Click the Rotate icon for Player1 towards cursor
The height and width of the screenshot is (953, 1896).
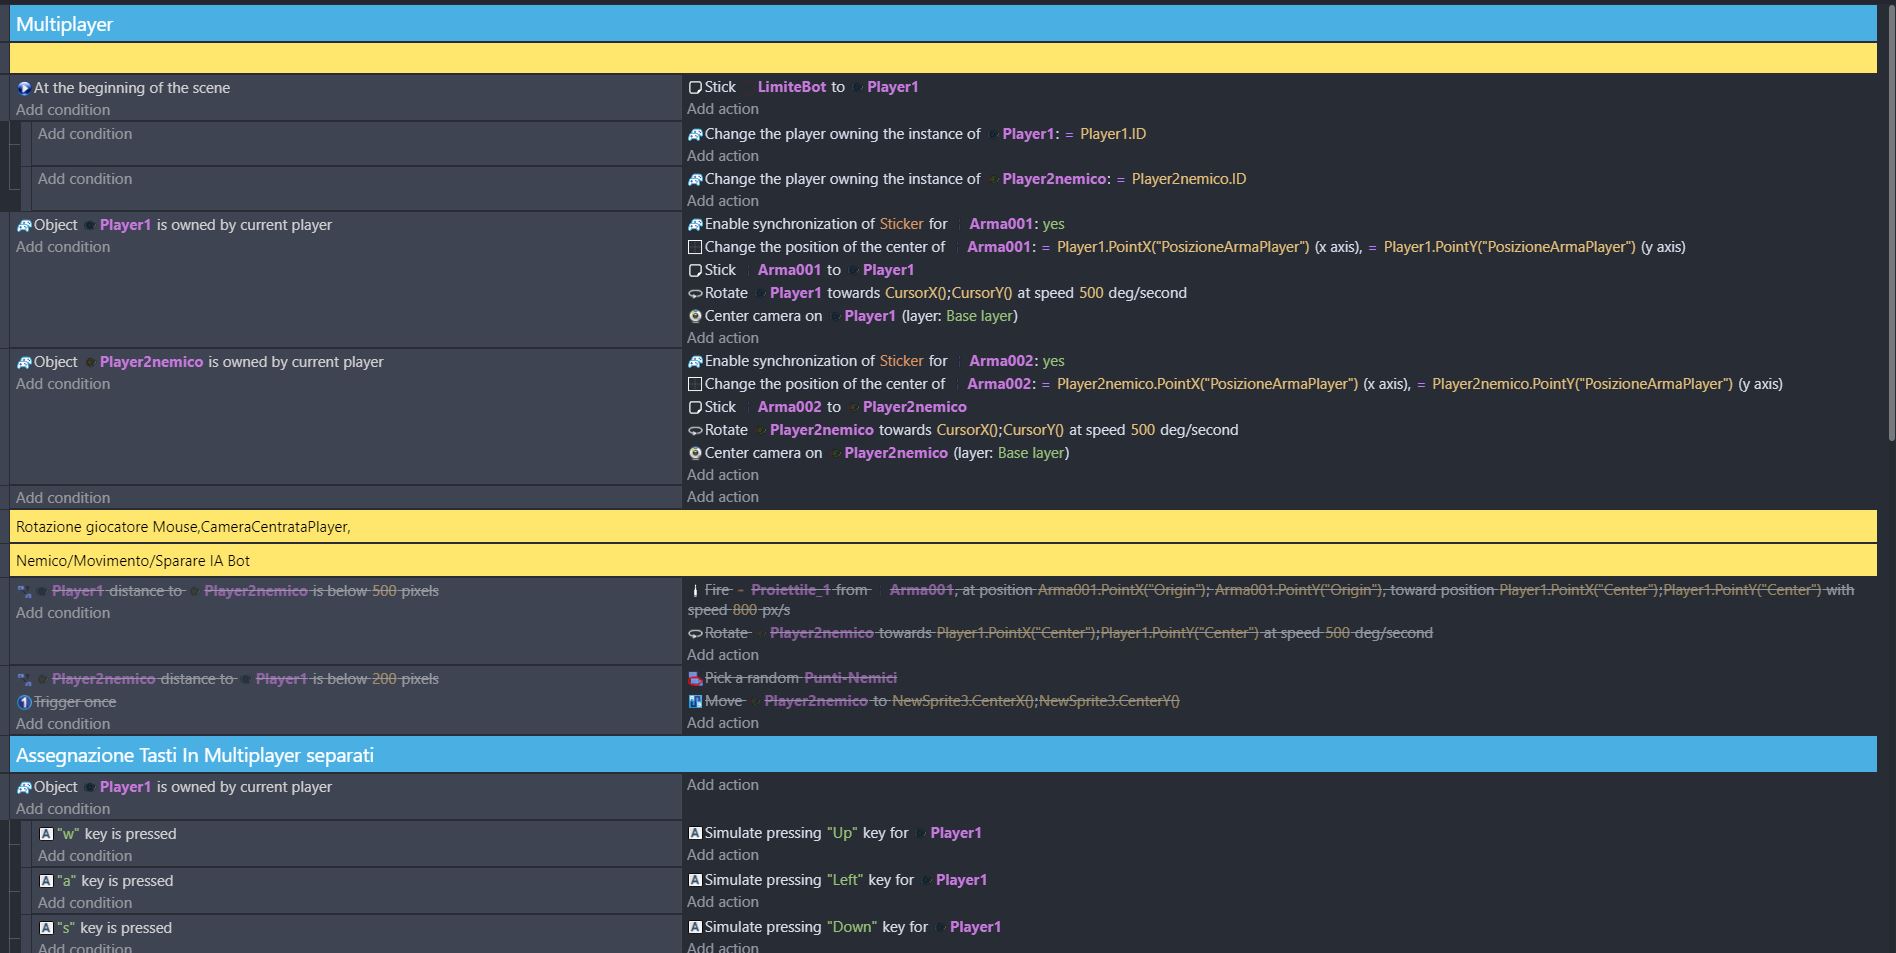(695, 293)
